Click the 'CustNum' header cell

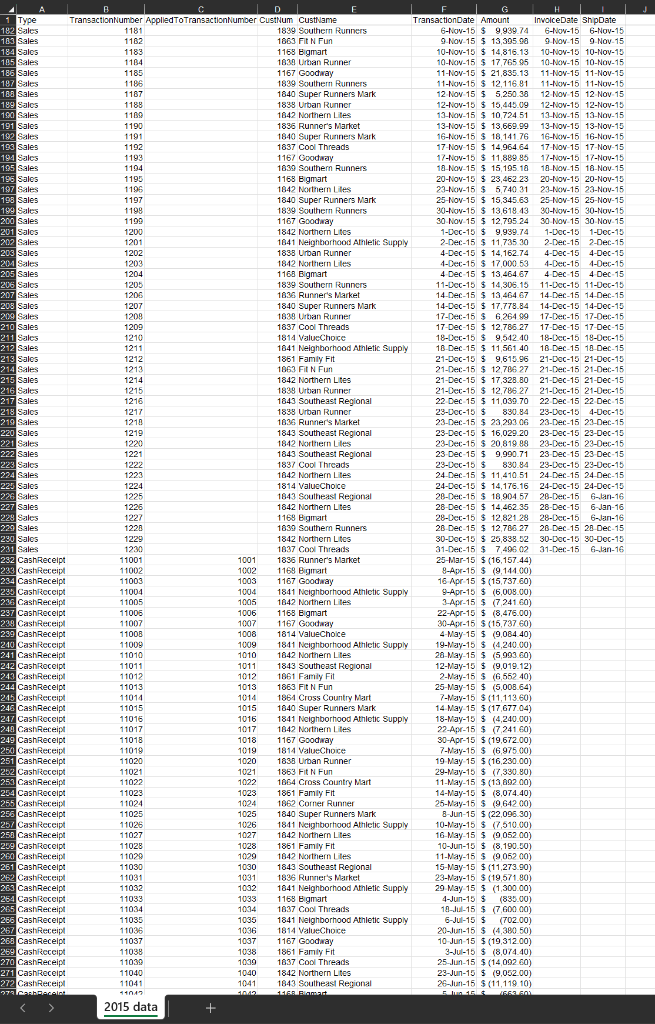[x=277, y=20]
